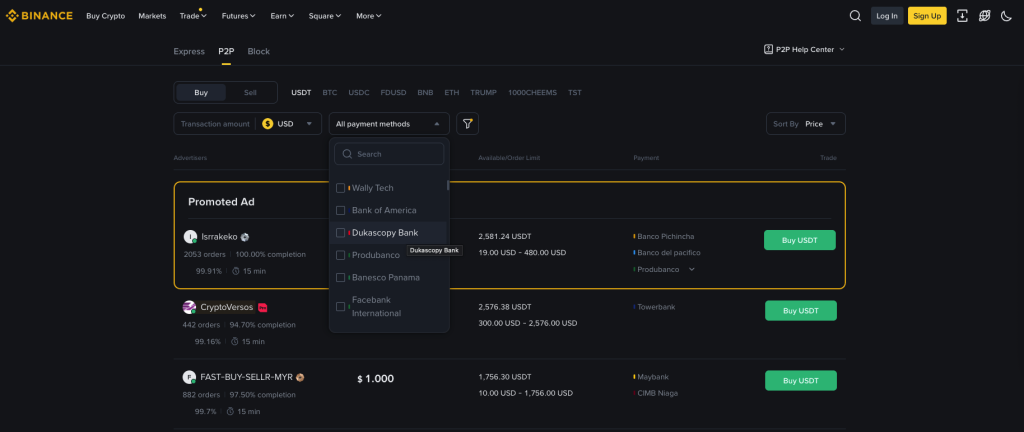Click the P2P Help Center book icon
The height and width of the screenshot is (432, 1024).
point(769,49)
